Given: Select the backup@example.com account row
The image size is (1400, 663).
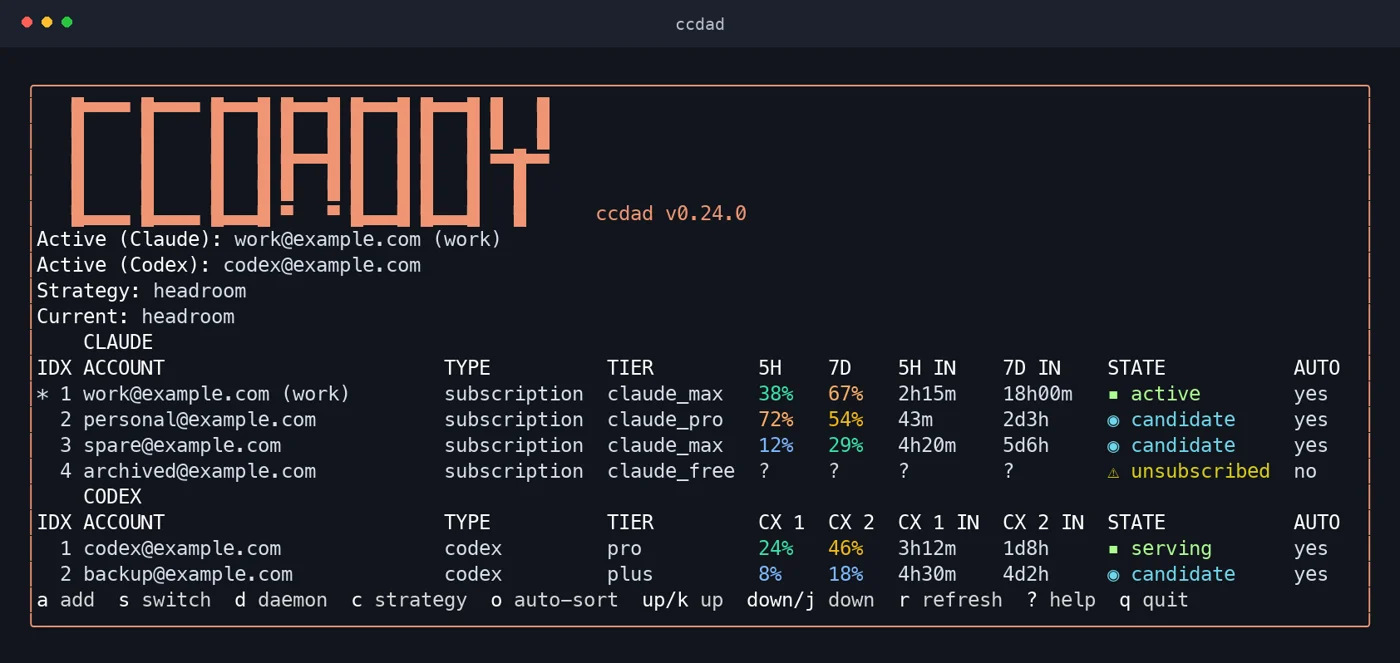Looking at the screenshot, I should tap(688, 575).
